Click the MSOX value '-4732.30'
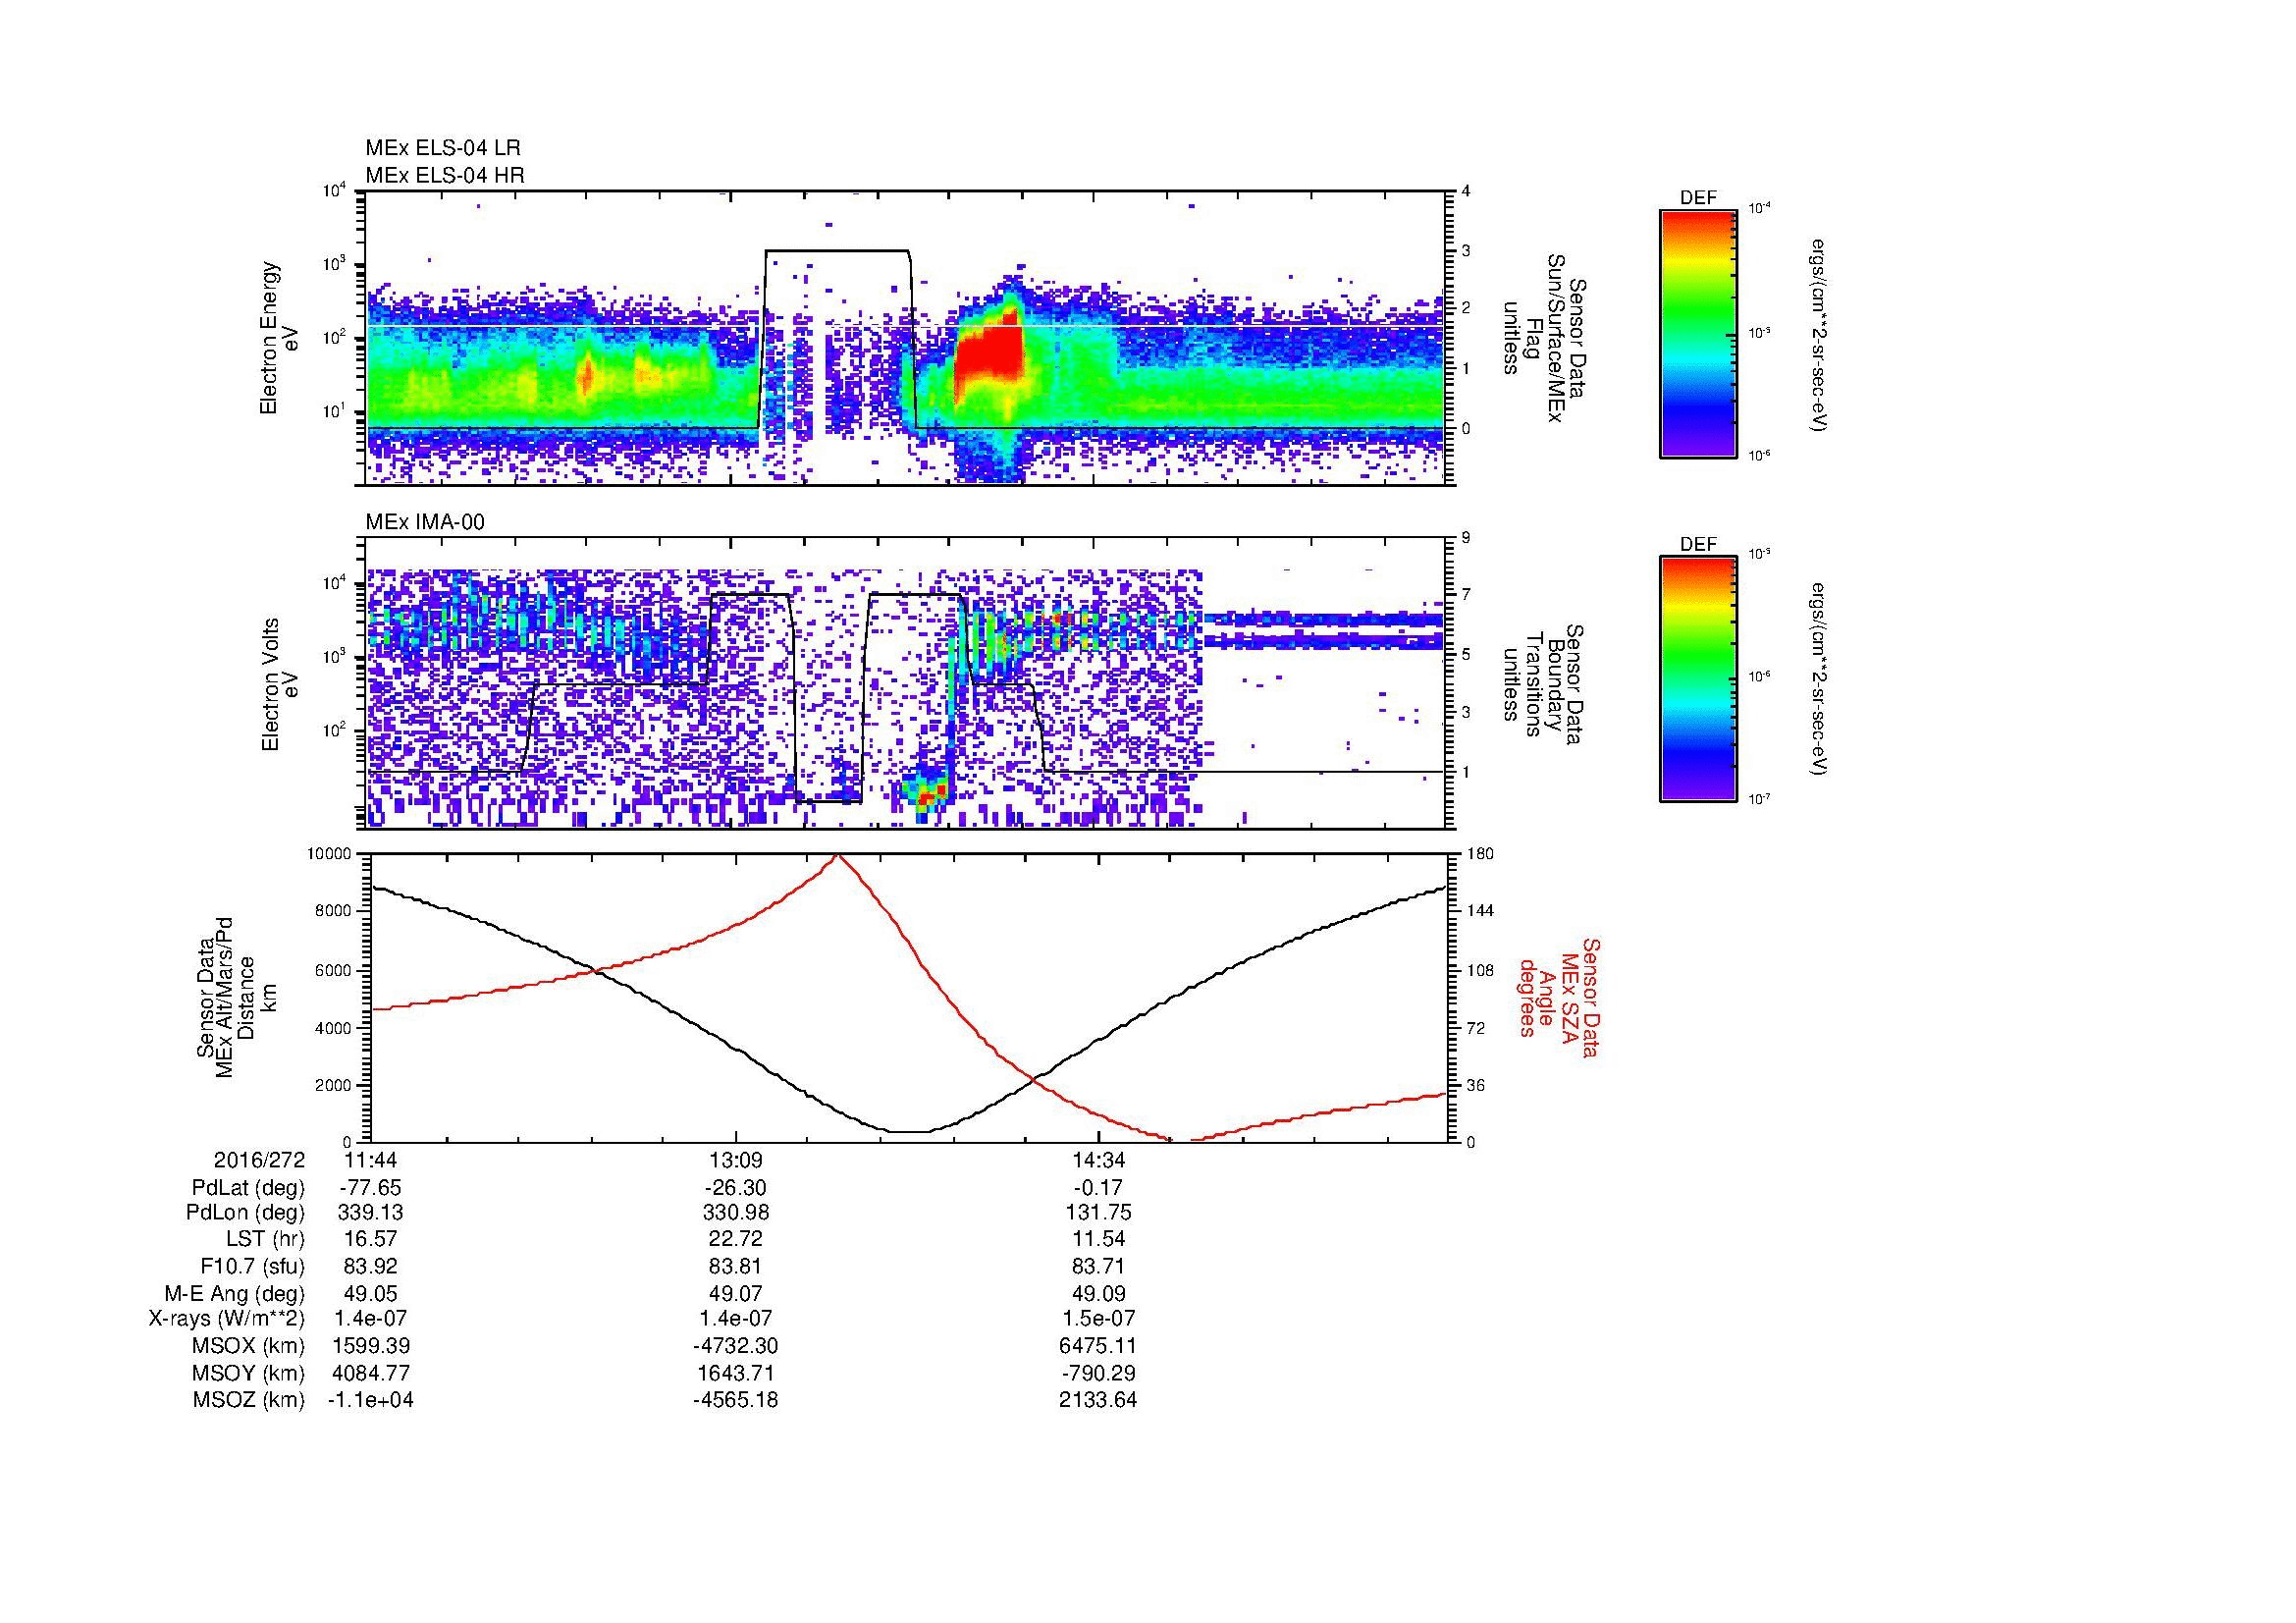 click(736, 1346)
